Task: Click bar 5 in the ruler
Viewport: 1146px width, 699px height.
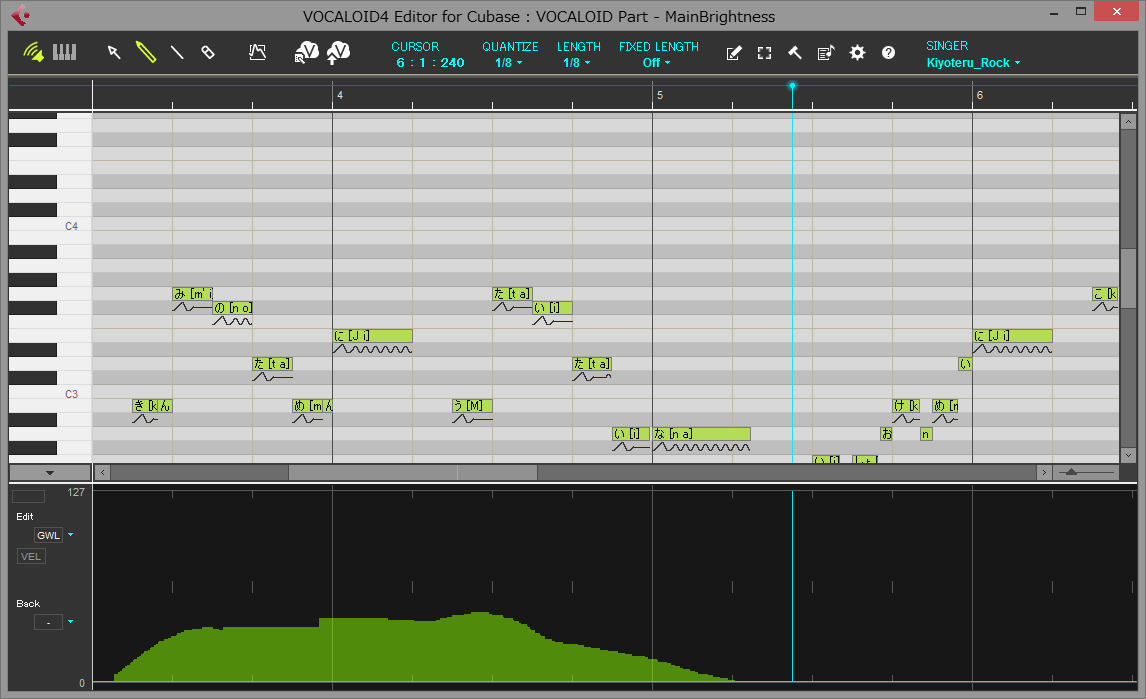Action: [660, 95]
